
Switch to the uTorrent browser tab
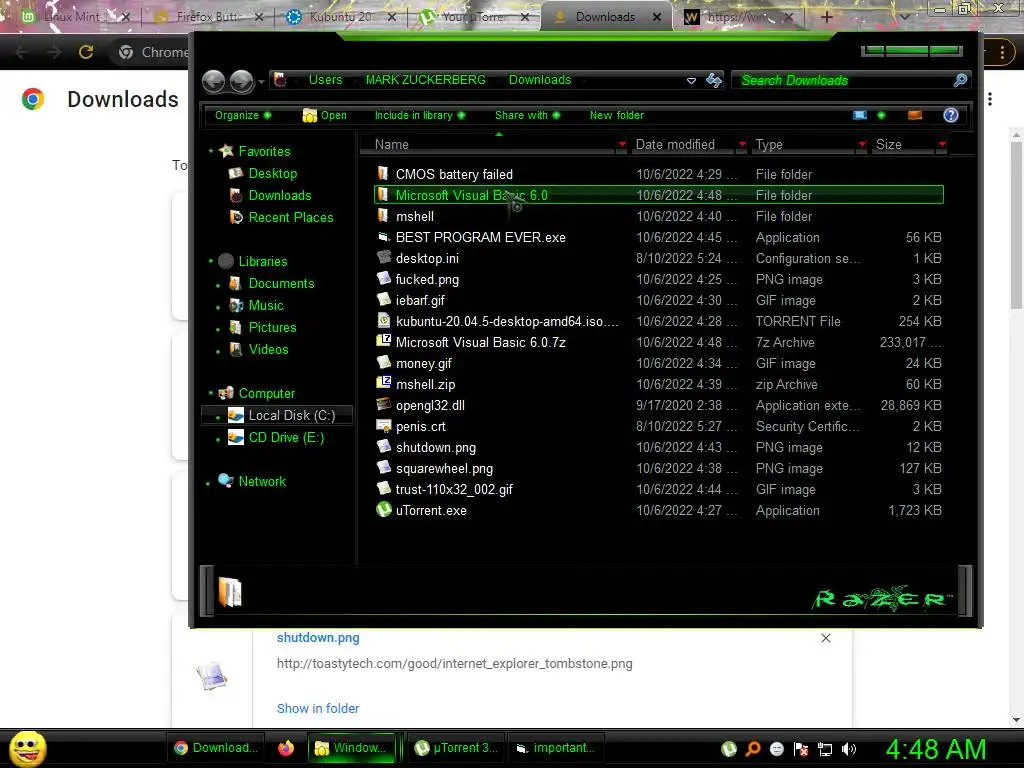coord(474,17)
